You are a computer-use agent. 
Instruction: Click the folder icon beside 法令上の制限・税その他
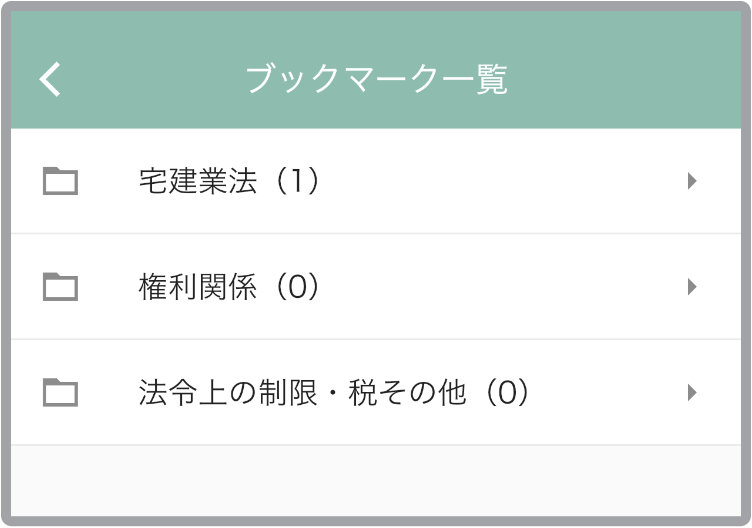tap(60, 392)
